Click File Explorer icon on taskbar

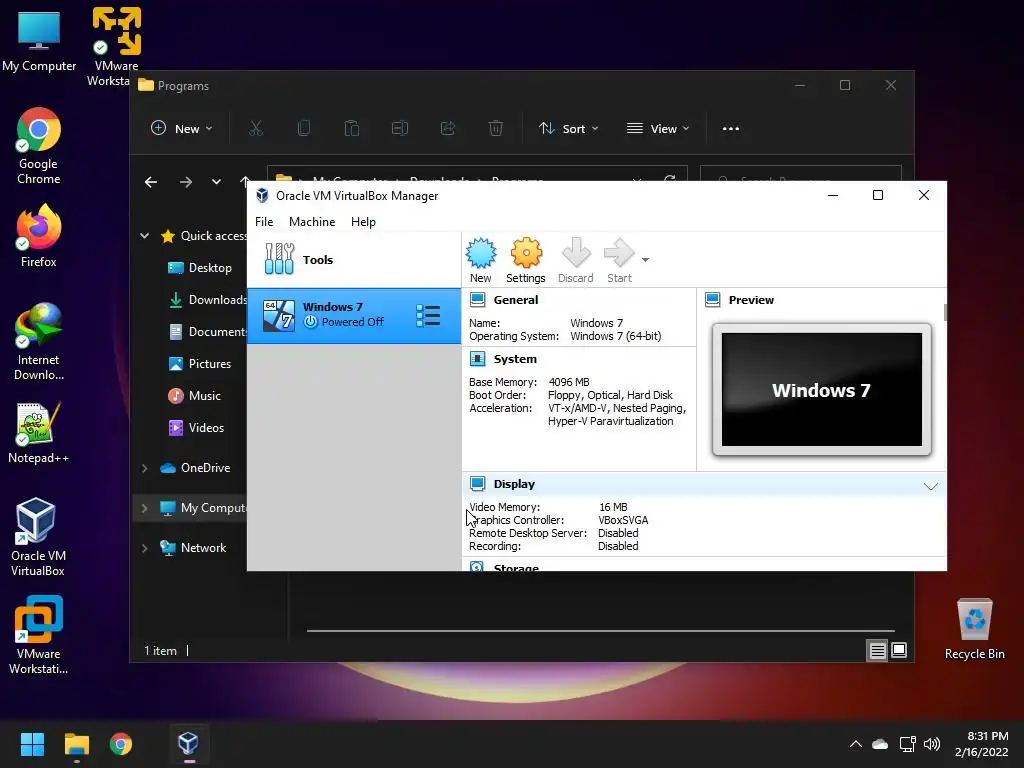pyautogui.click(x=76, y=744)
